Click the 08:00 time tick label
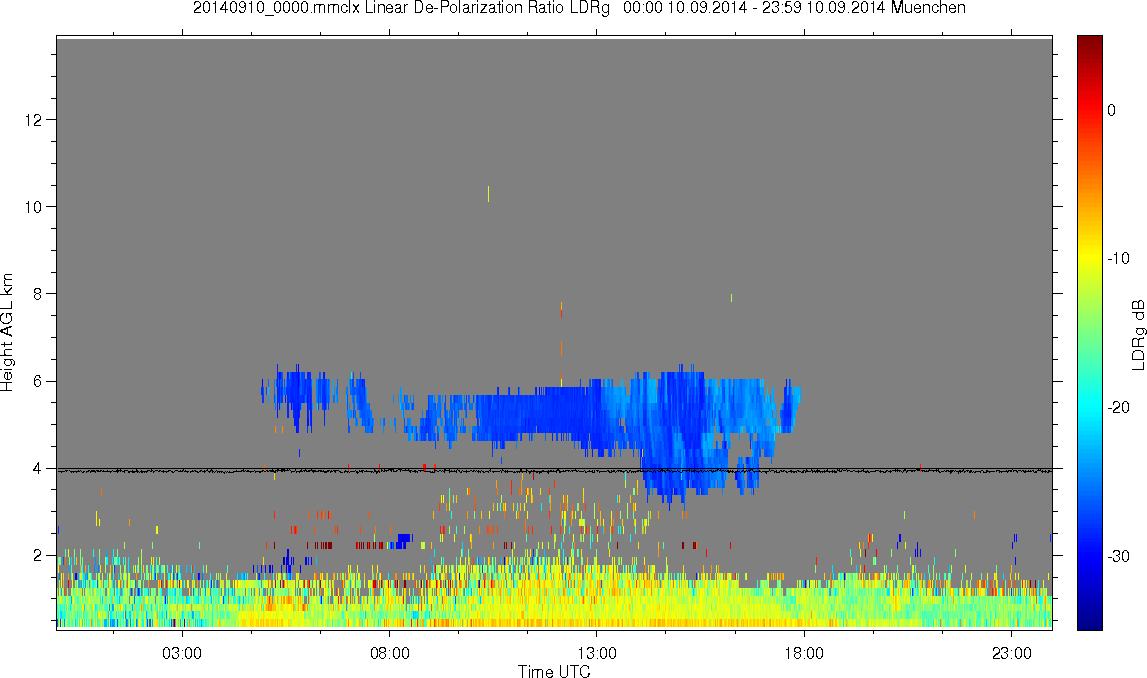Image resolution: width=1147 pixels, height=678 pixels. click(x=389, y=652)
